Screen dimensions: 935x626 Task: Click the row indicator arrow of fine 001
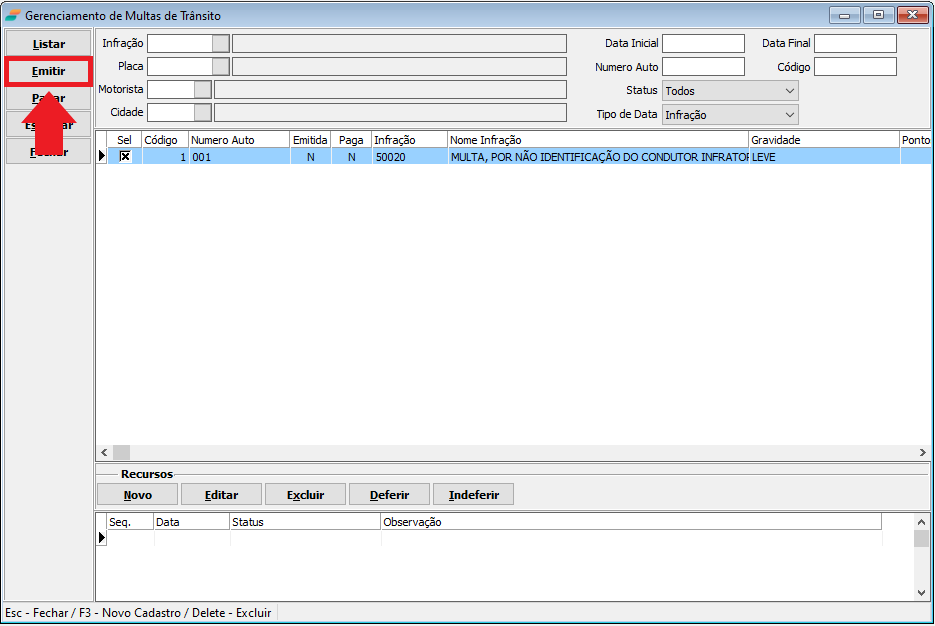click(x=101, y=157)
